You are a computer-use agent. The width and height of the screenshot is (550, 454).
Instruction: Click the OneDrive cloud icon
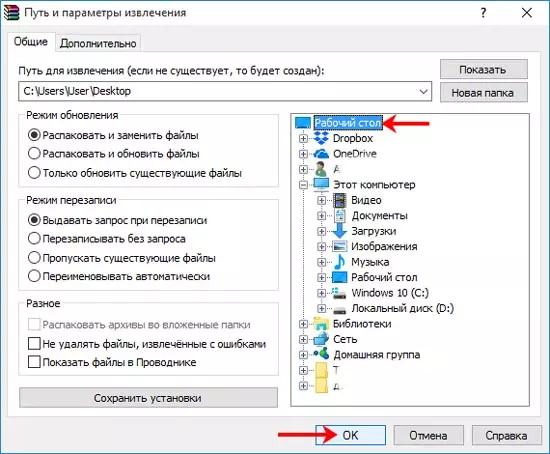click(x=321, y=154)
